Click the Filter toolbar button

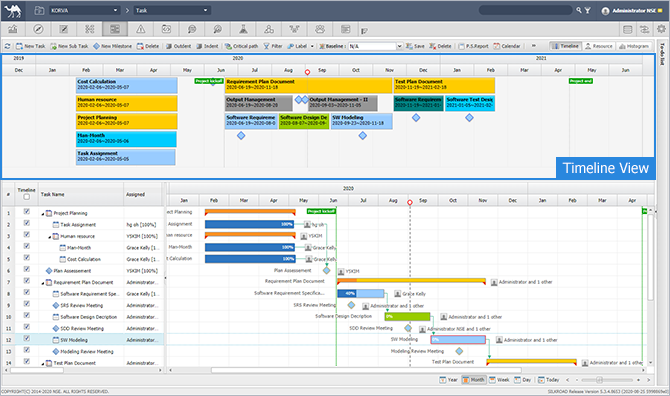273,46
